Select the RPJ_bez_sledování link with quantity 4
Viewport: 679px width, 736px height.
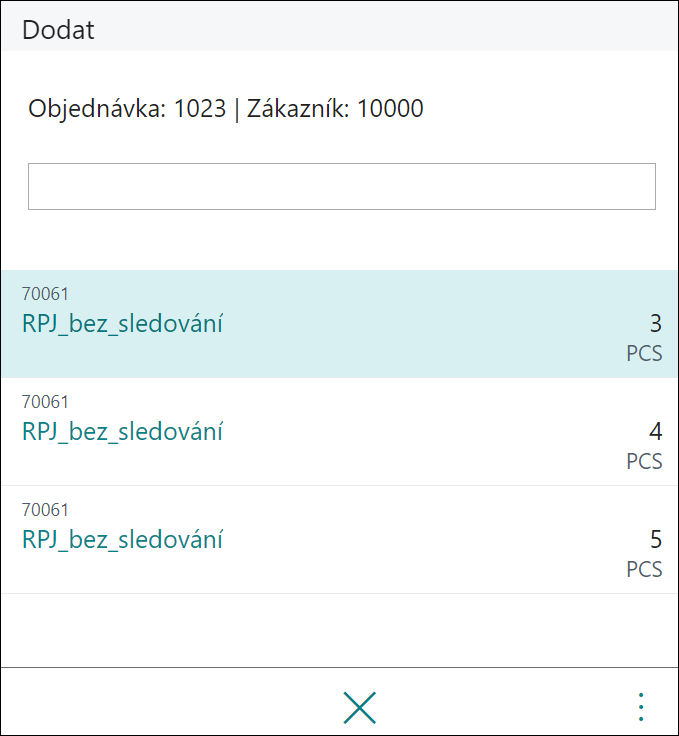(122, 432)
